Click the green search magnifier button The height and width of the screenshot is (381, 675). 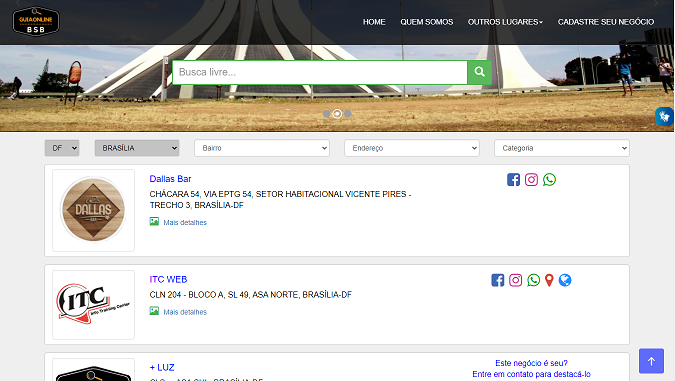point(480,72)
